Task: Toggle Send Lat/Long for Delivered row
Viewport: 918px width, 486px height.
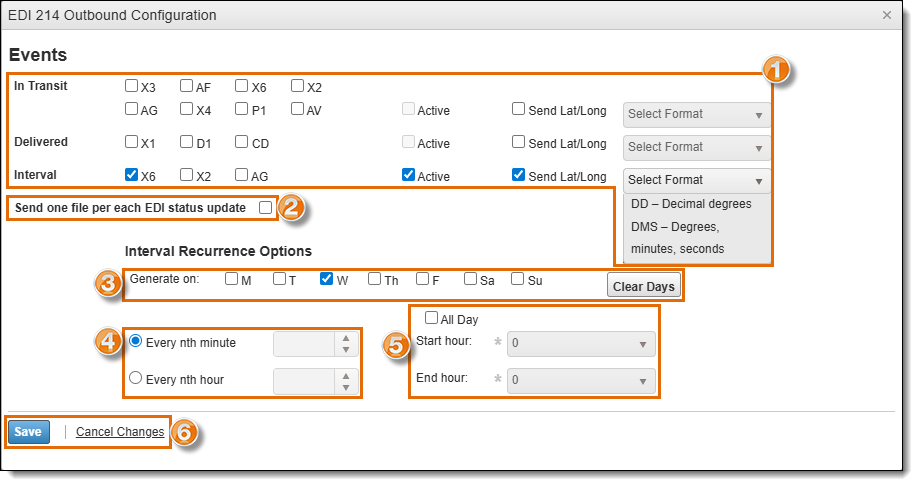Action: 518,142
